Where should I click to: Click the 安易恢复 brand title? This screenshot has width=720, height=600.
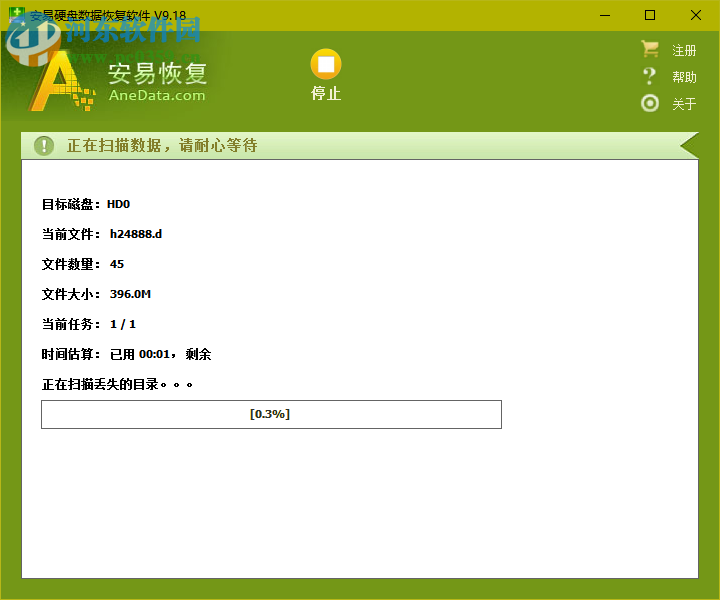158,73
